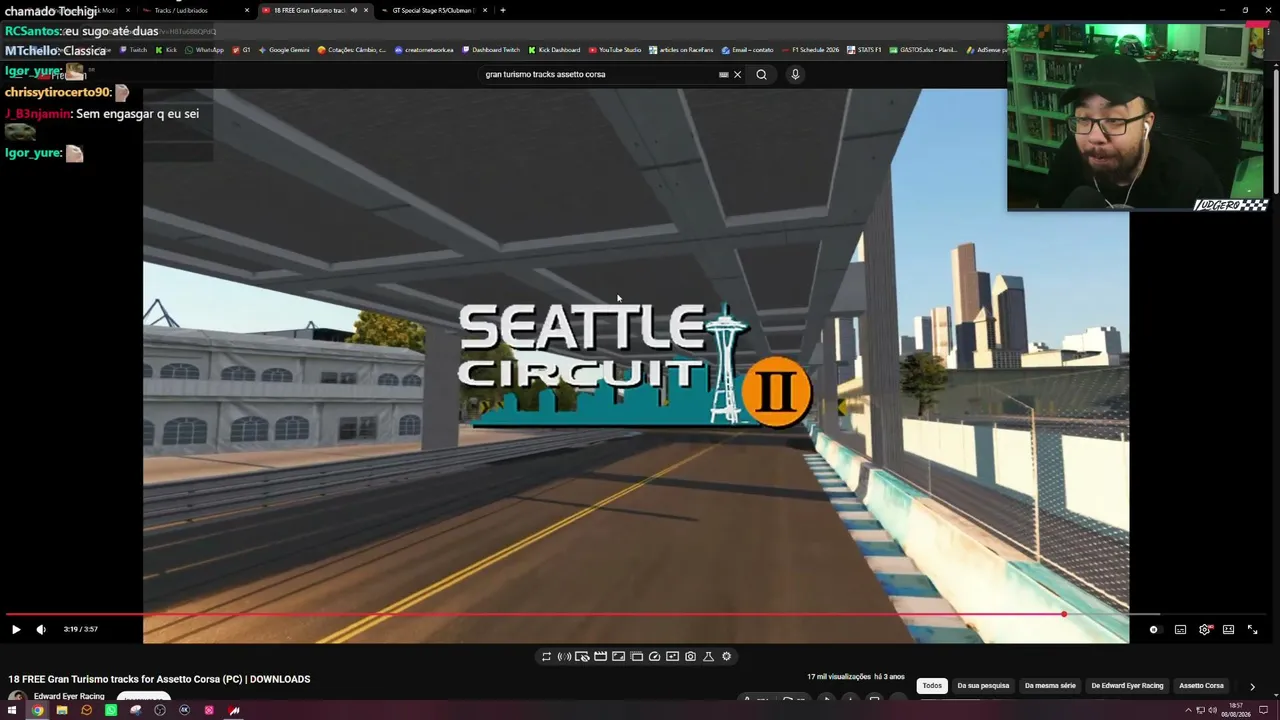Play the YouTube video
This screenshot has width=1280, height=720.
pyautogui.click(x=15, y=629)
